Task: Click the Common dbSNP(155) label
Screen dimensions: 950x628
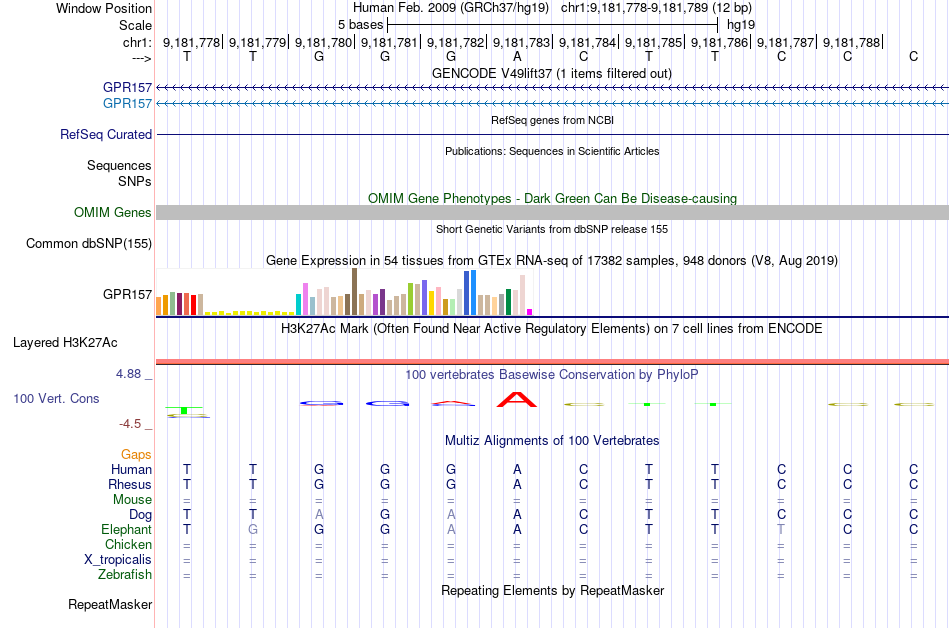Action: click(x=89, y=243)
